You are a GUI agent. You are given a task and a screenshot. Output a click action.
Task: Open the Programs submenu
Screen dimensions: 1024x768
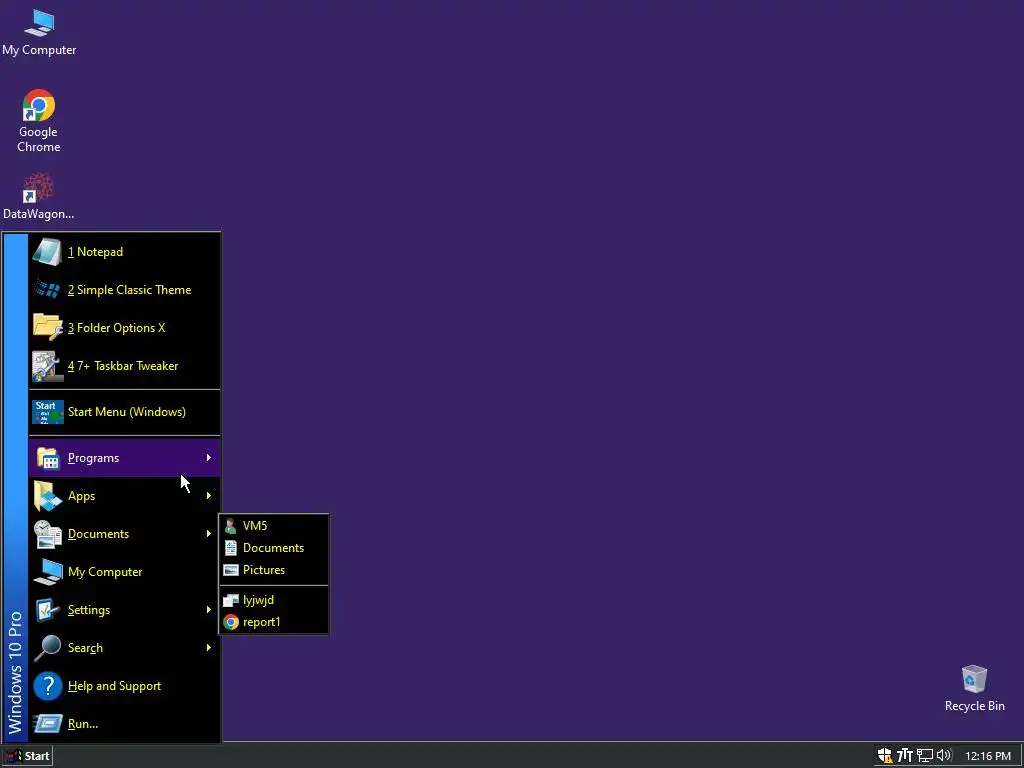pyautogui.click(x=124, y=458)
